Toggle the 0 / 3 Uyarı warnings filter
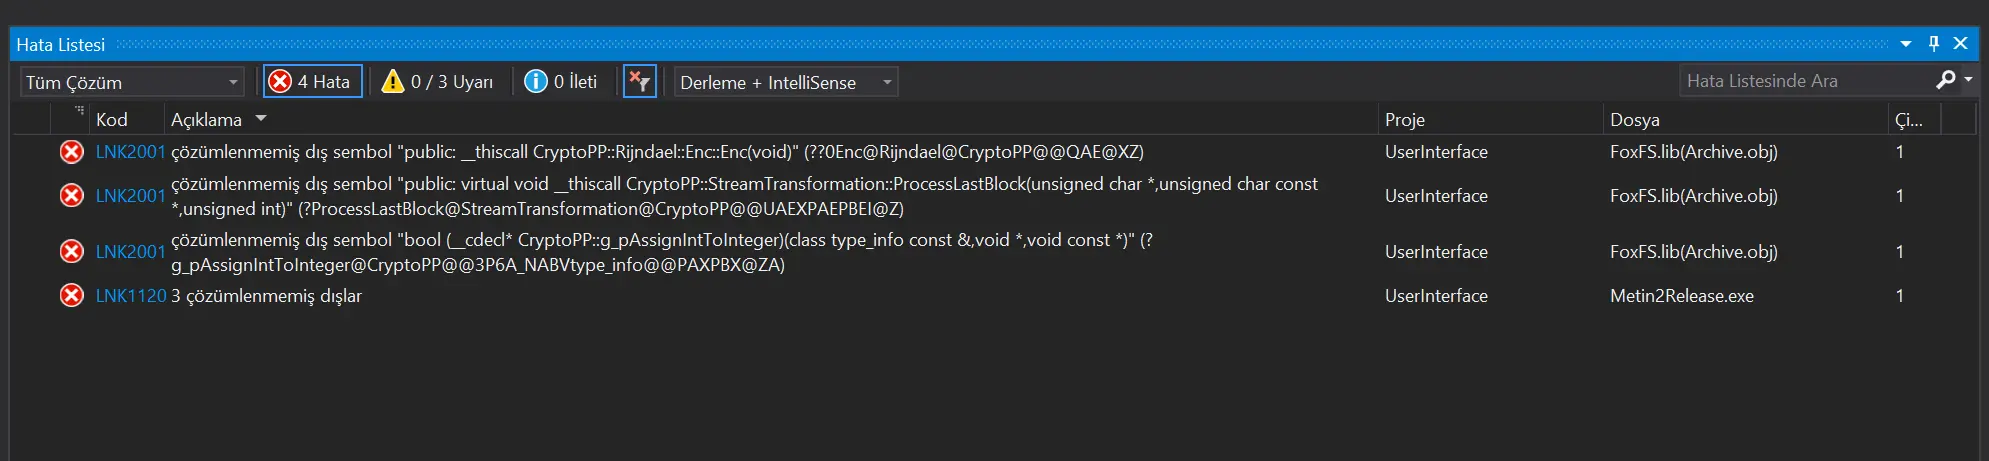1989x461 pixels. click(x=438, y=82)
